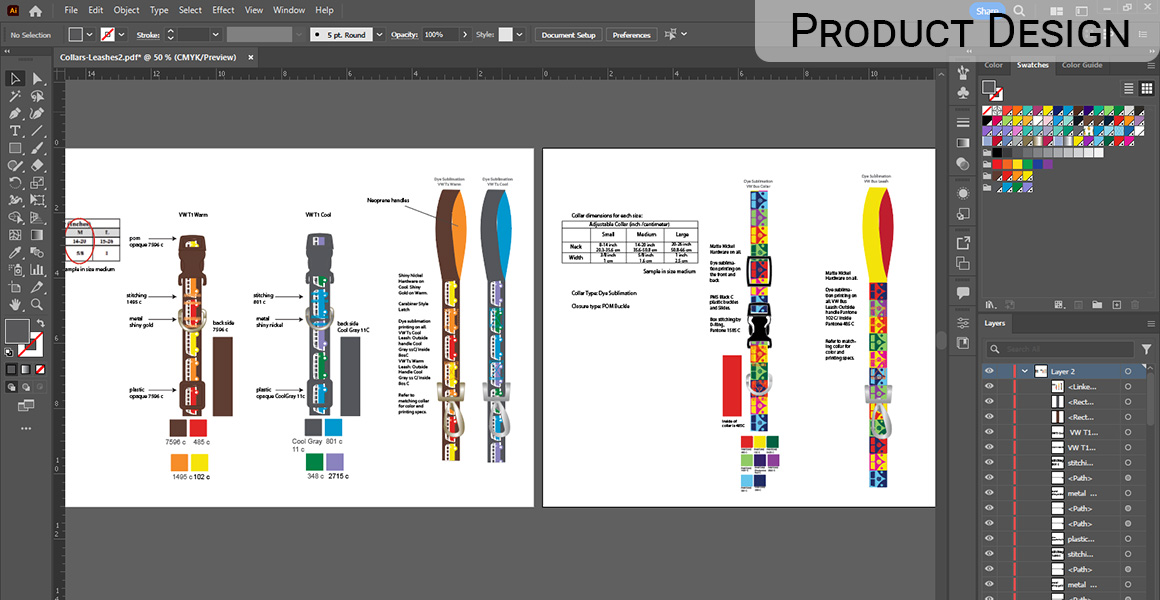Screen dimensions: 1160x600
Task: Collapse the Layer 2 tree
Action: coord(1023,371)
